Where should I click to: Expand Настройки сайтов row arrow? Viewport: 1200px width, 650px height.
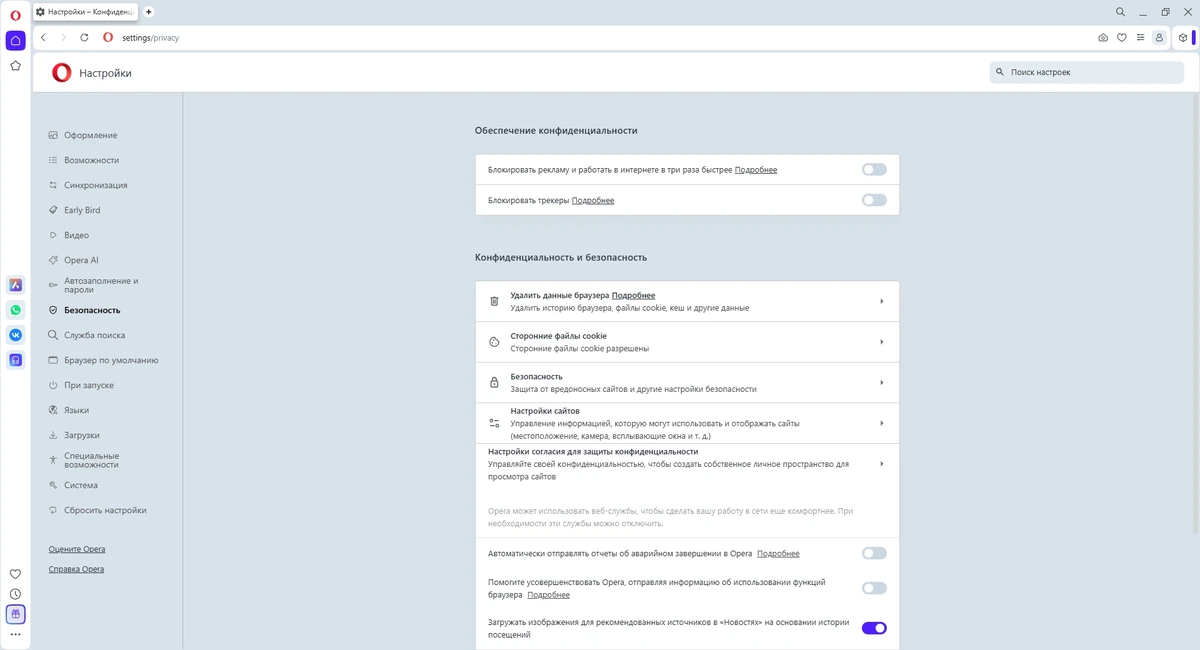881,423
